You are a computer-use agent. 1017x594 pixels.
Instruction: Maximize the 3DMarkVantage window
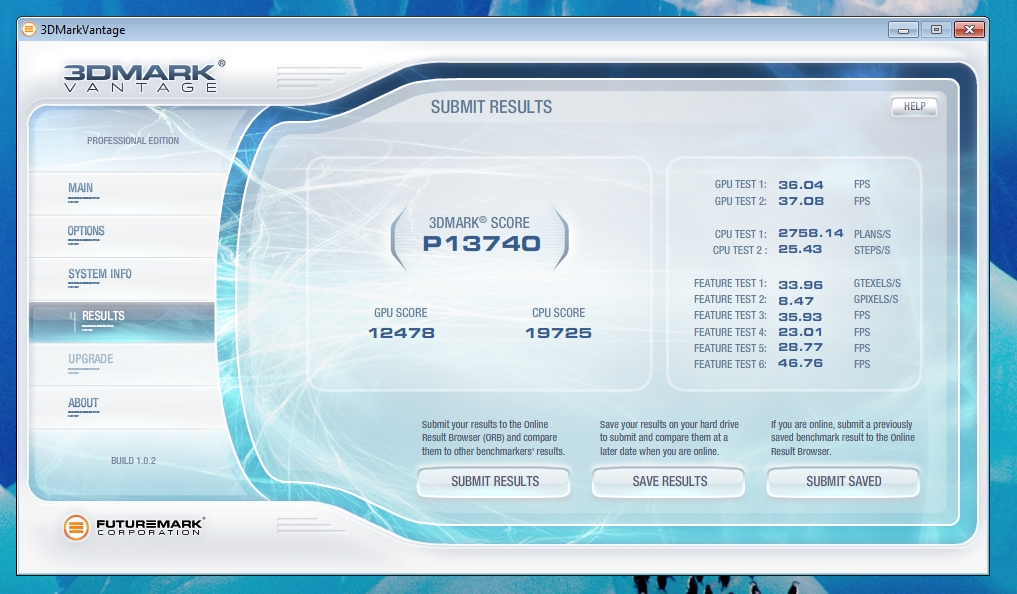click(936, 29)
